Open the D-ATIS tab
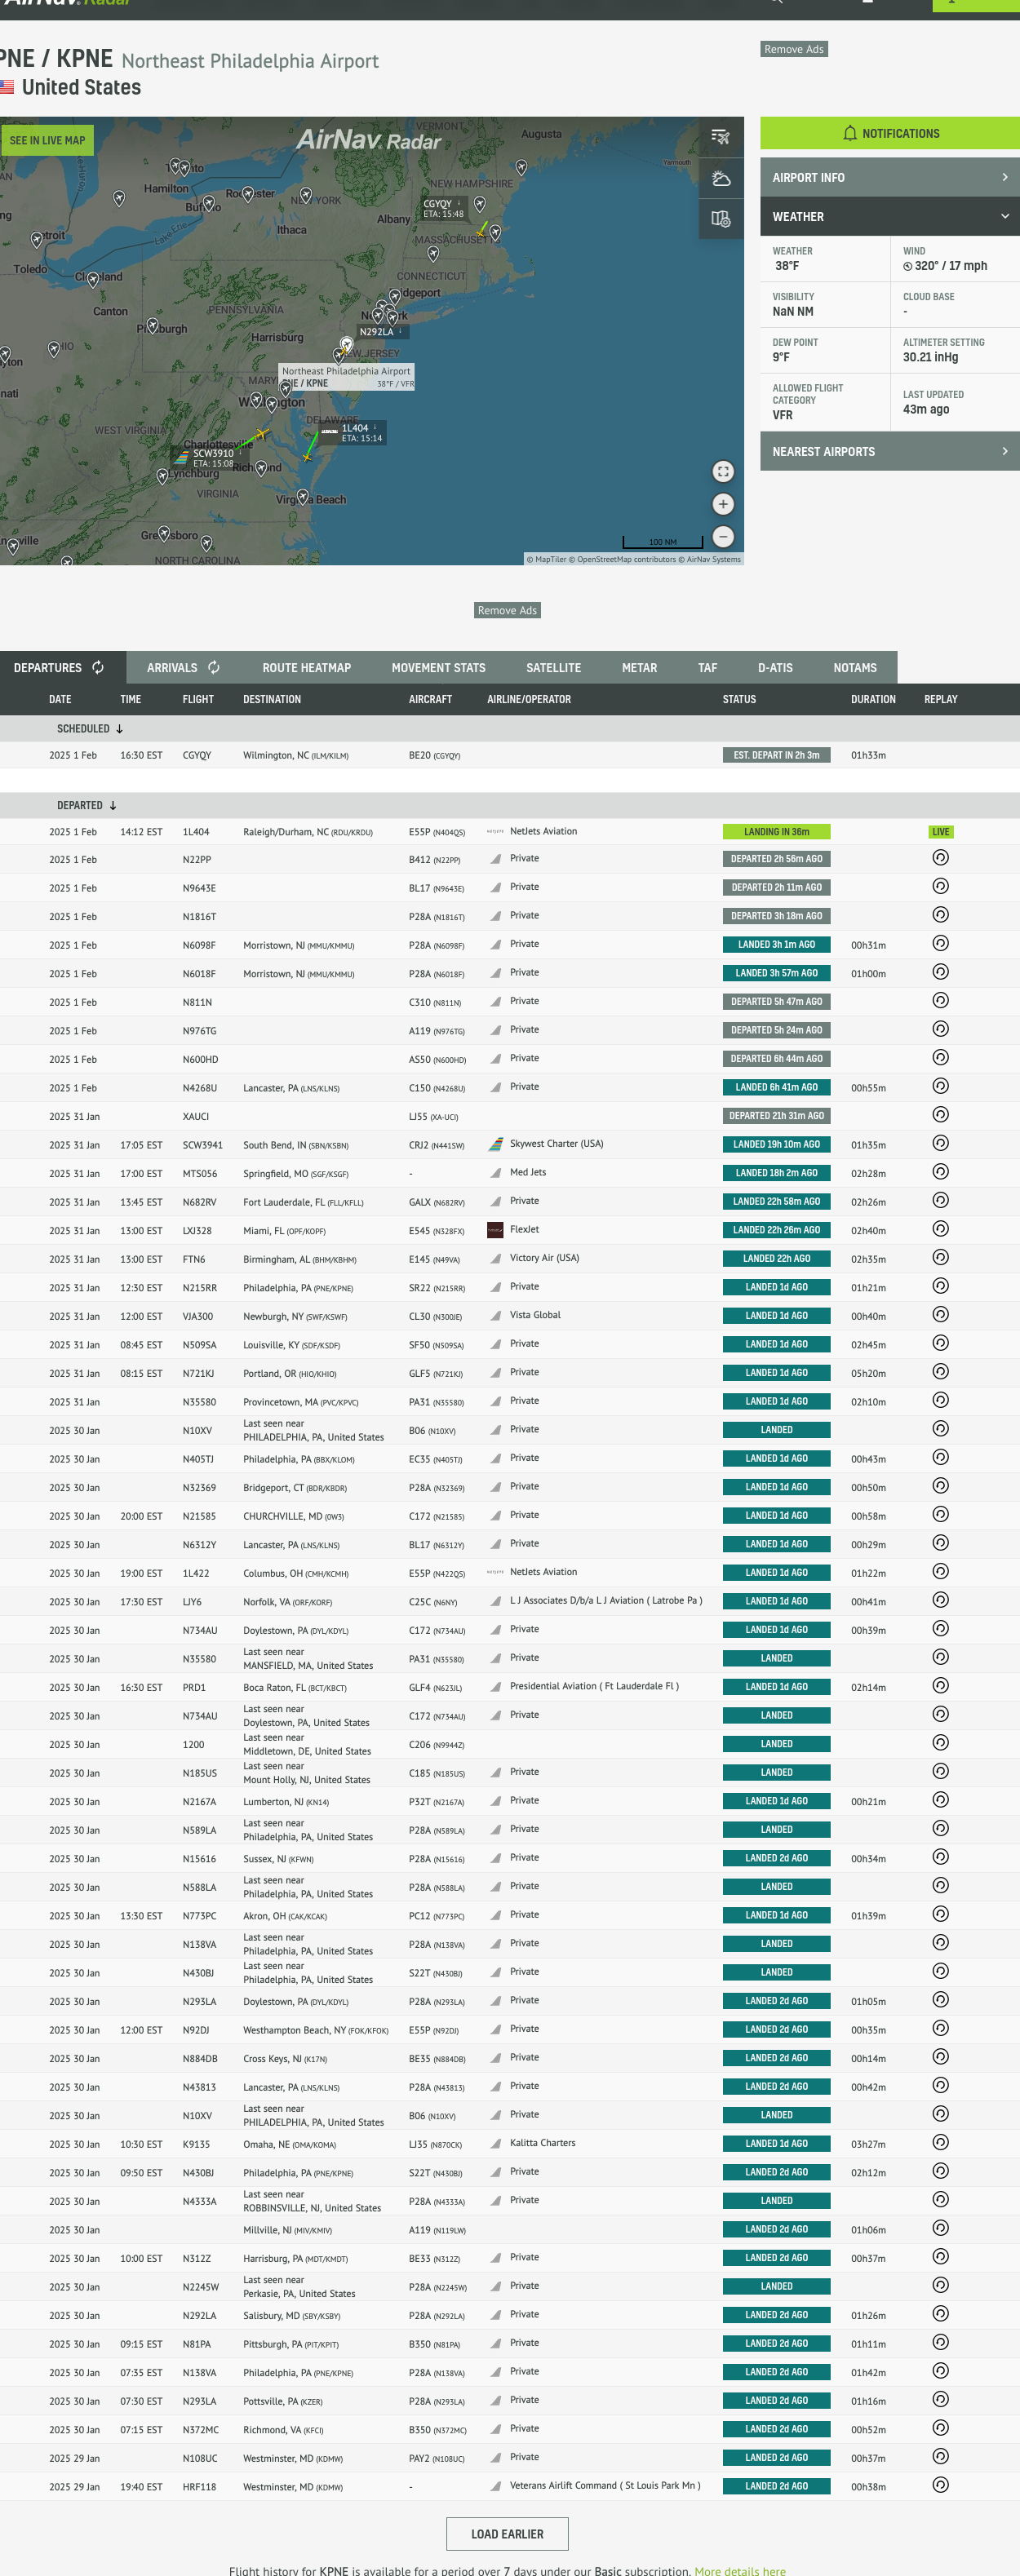Image resolution: width=1020 pixels, height=2576 pixels. pos(775,667)
